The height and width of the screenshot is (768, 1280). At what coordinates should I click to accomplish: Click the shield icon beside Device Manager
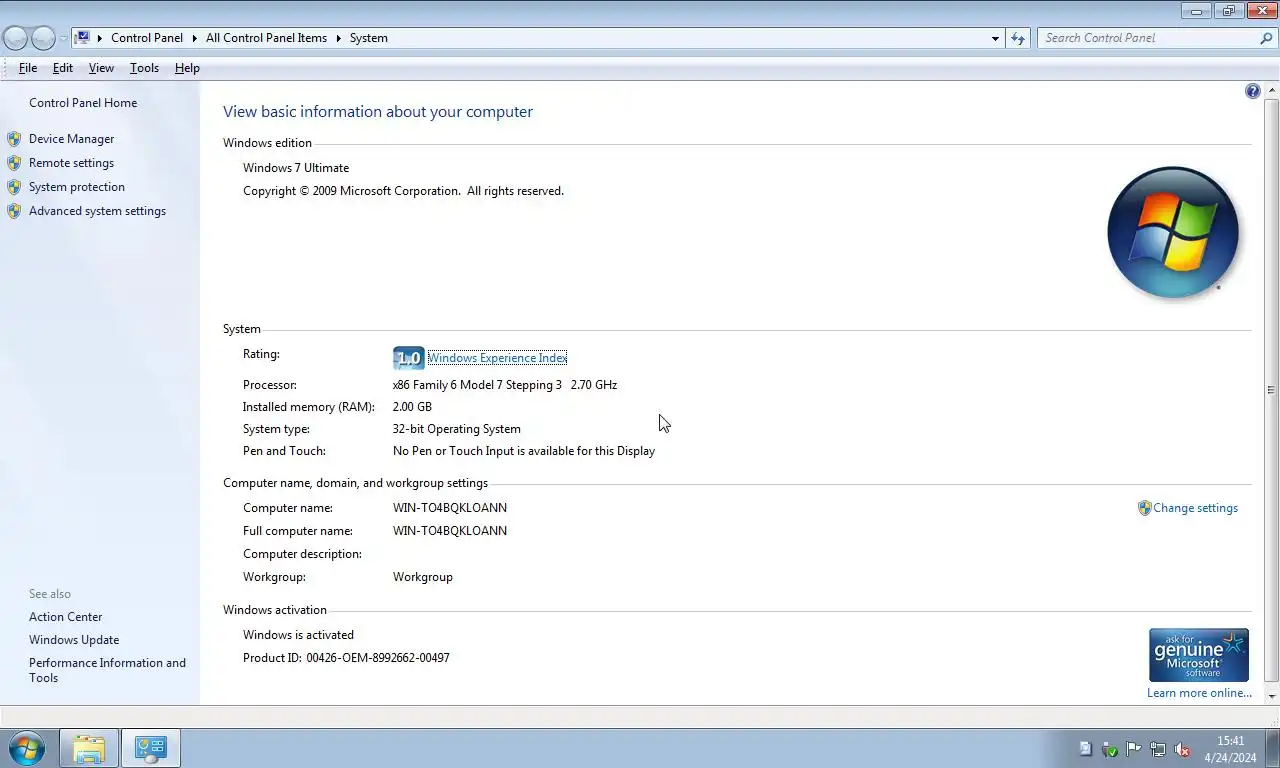(14, 139)
